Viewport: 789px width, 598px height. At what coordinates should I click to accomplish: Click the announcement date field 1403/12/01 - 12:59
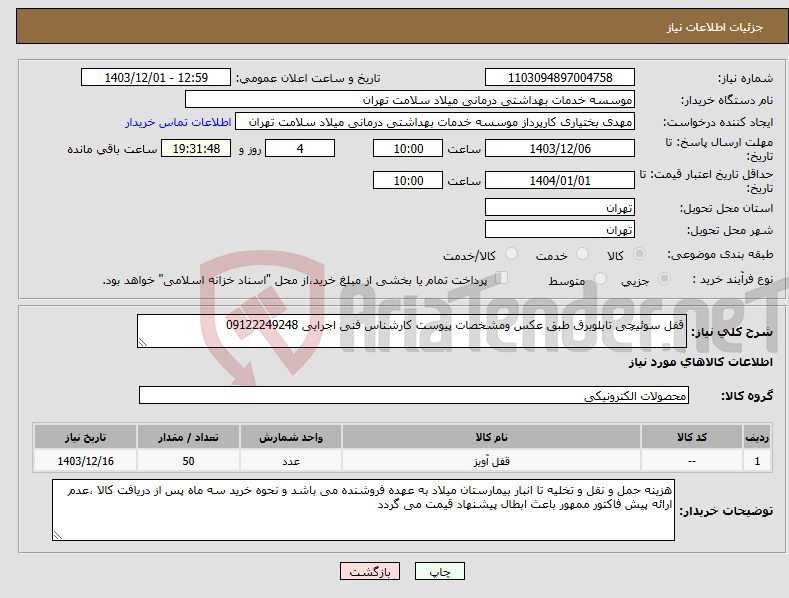pos(155,78)
